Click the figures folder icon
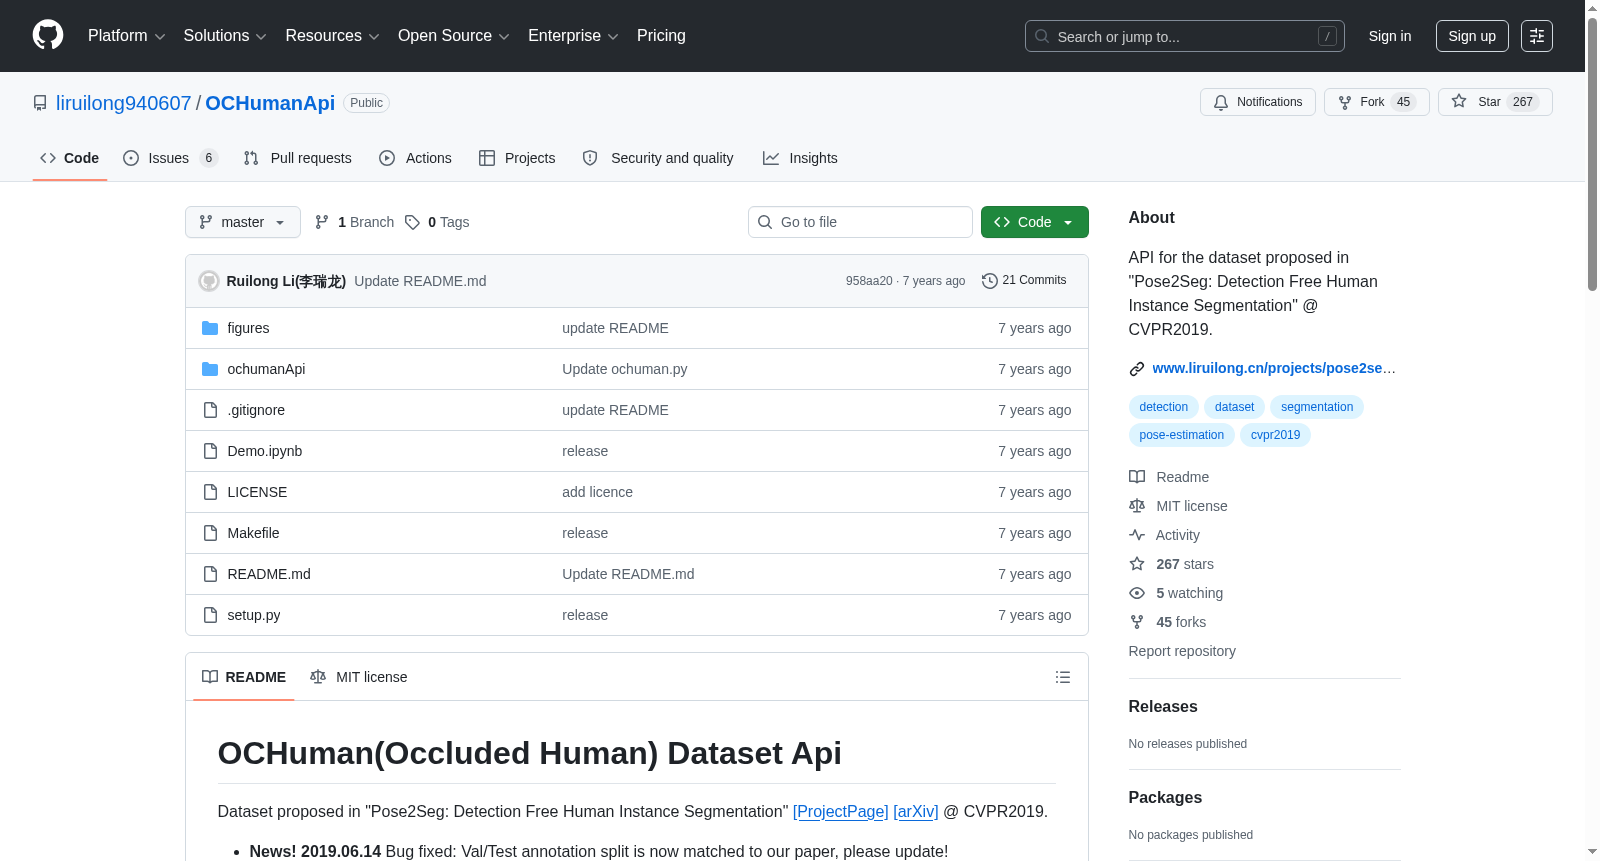Image resolution: width=1600 pixels, height=861 pixels. 210,328
